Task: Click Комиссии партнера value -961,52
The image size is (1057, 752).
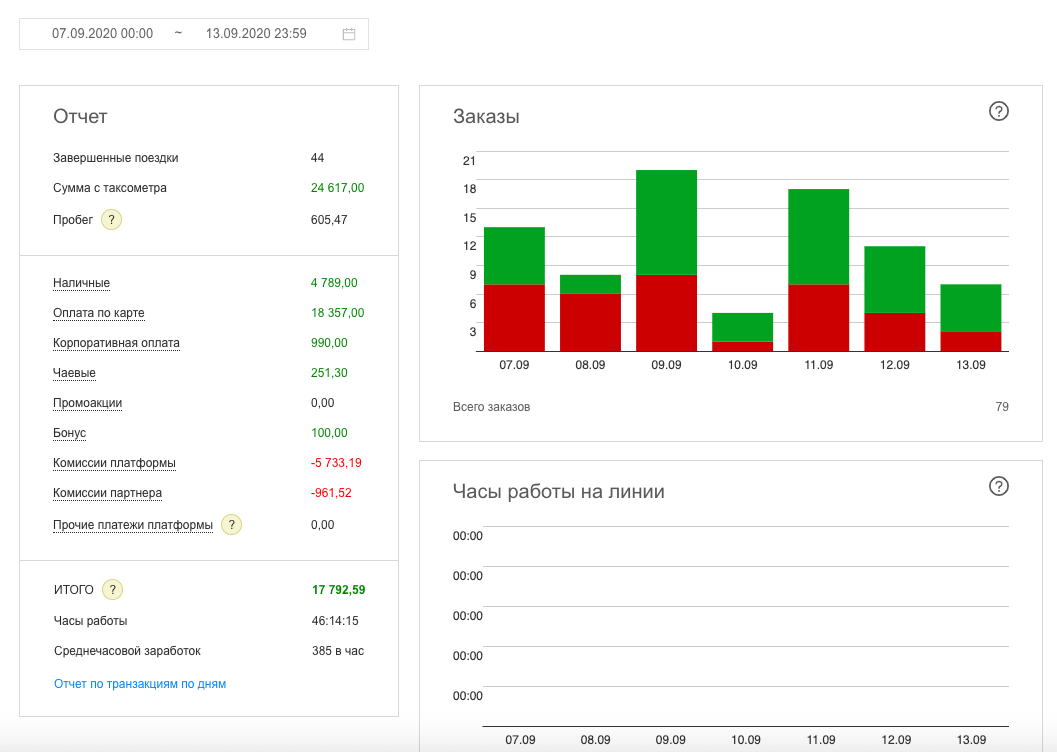Action: tap(331, 493)
